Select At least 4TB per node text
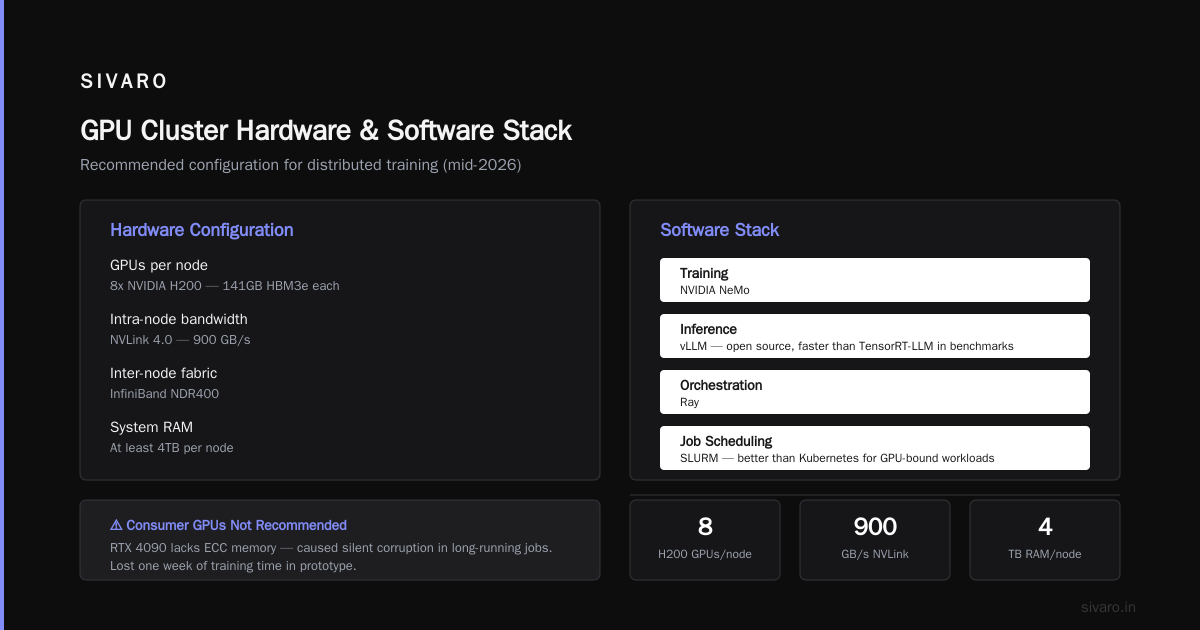This screenshot has width=1200, height=630. pos(172,448)
